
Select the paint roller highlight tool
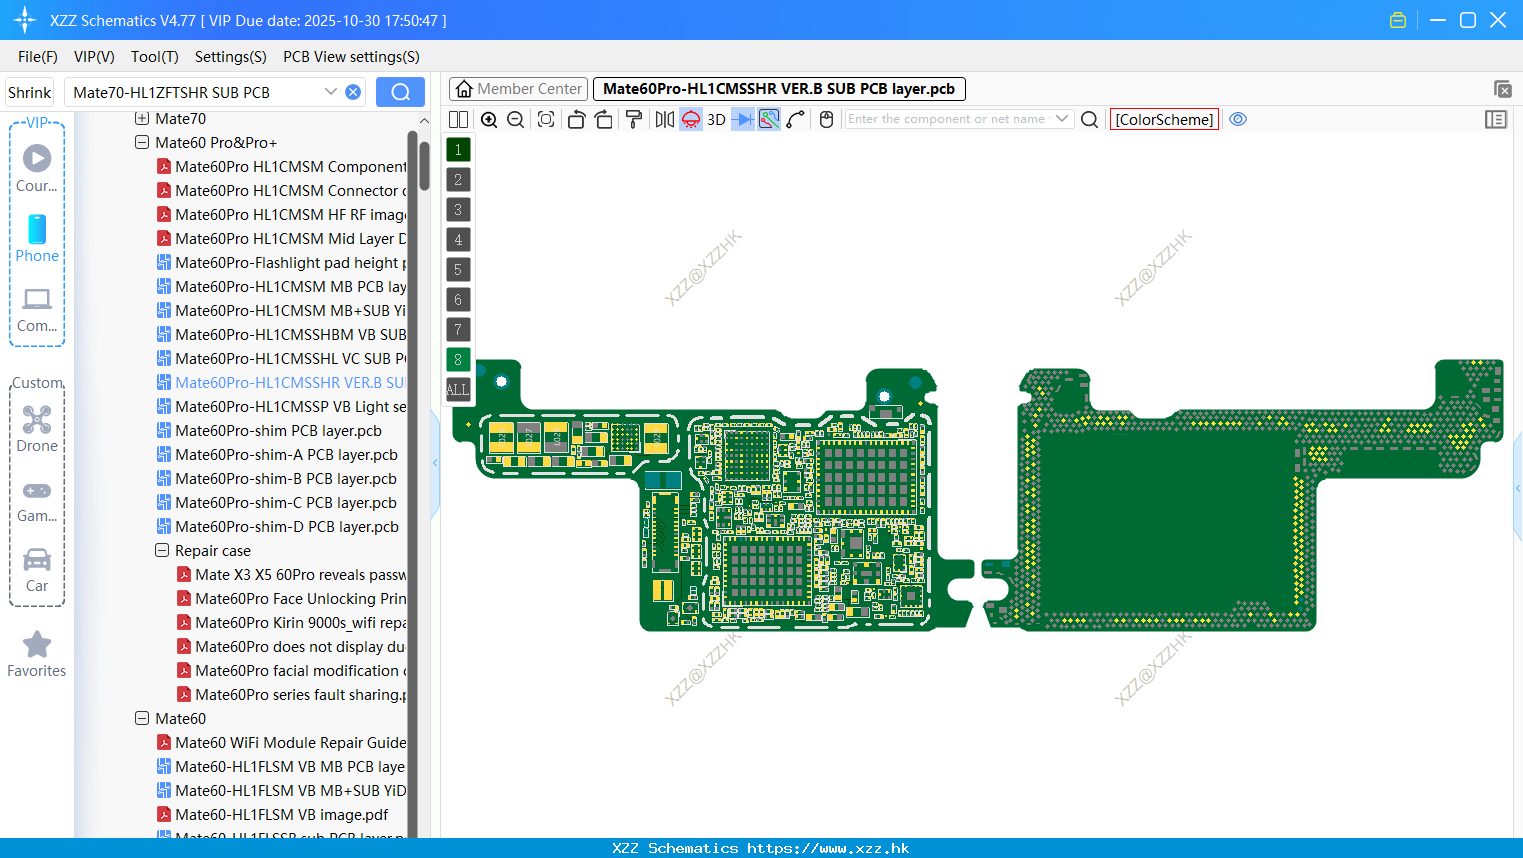(x=634, y=119)
